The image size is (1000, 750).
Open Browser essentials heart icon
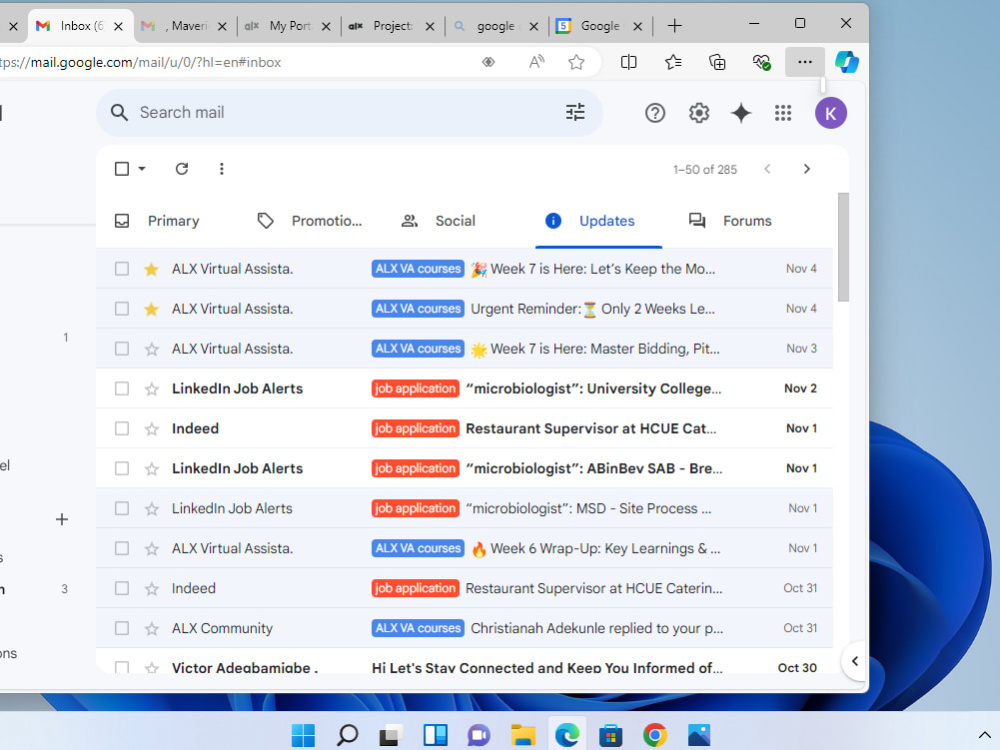(x=761, y=62)
